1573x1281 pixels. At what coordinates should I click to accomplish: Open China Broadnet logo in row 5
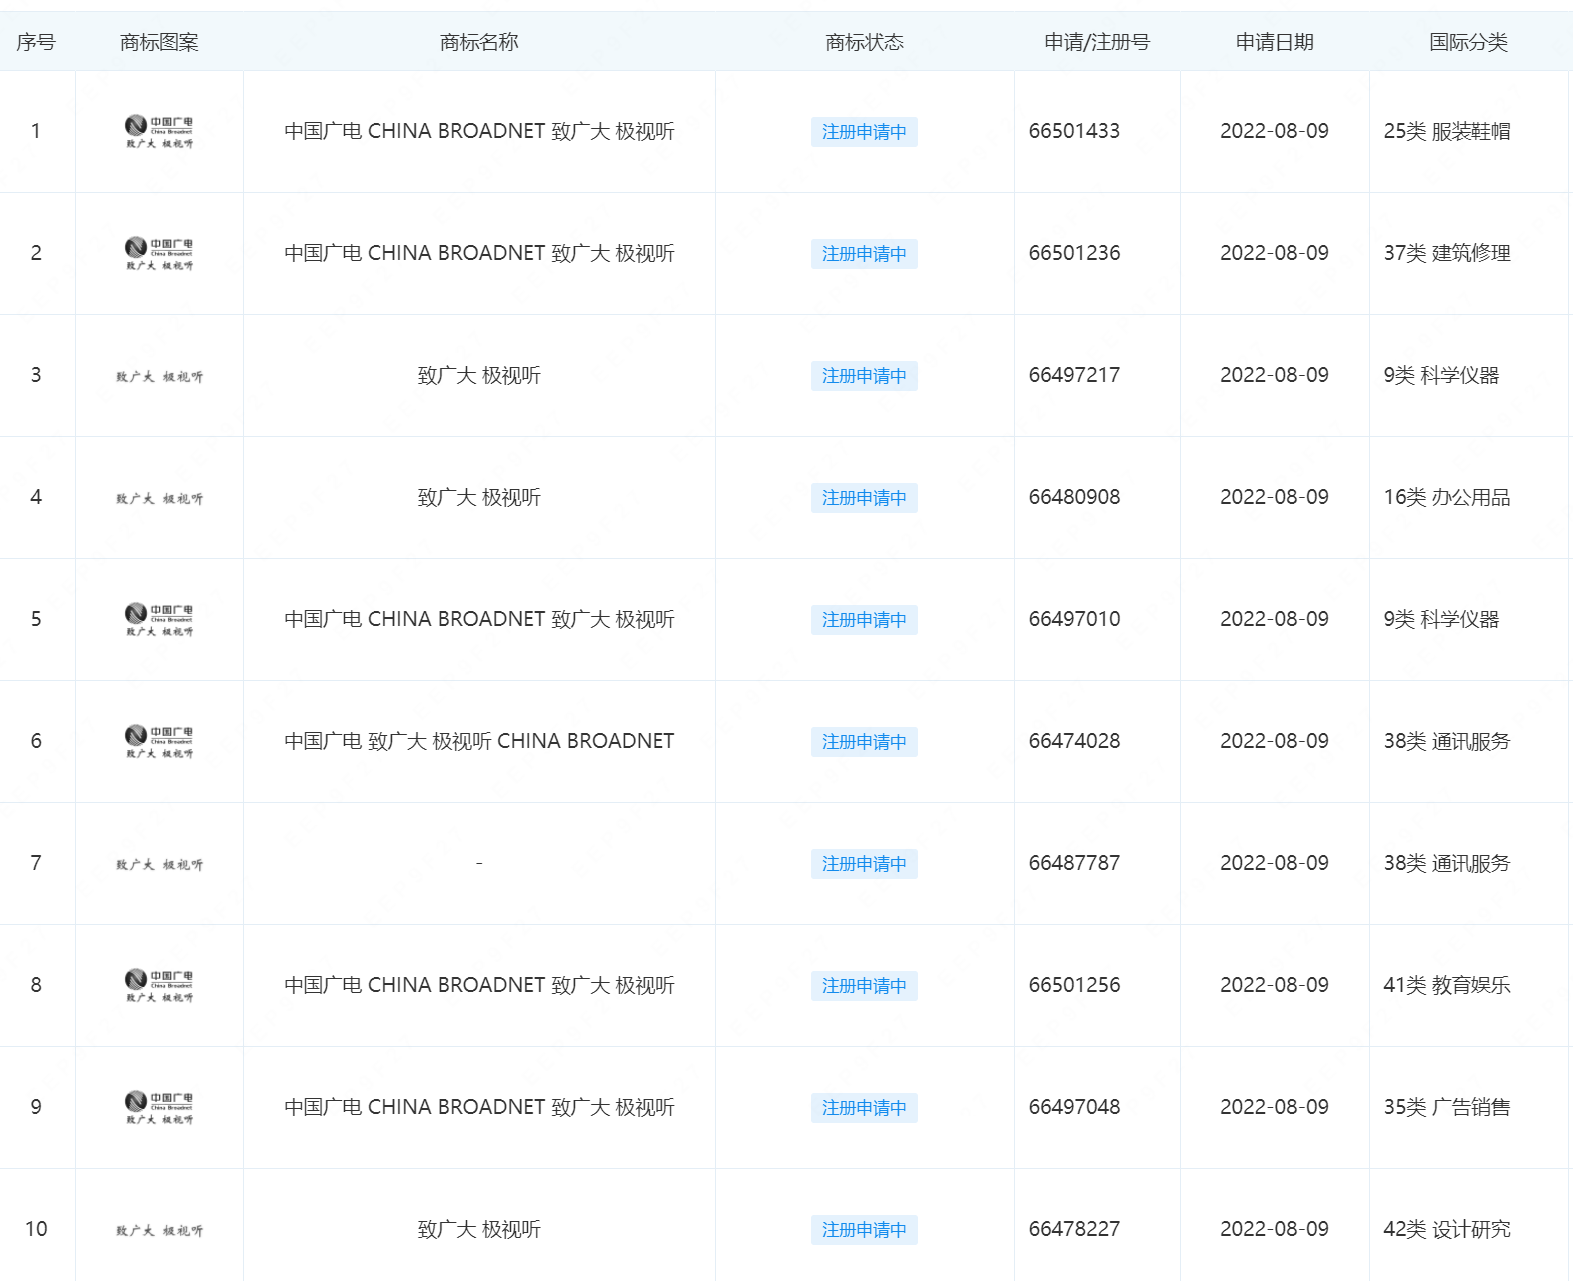159,620
